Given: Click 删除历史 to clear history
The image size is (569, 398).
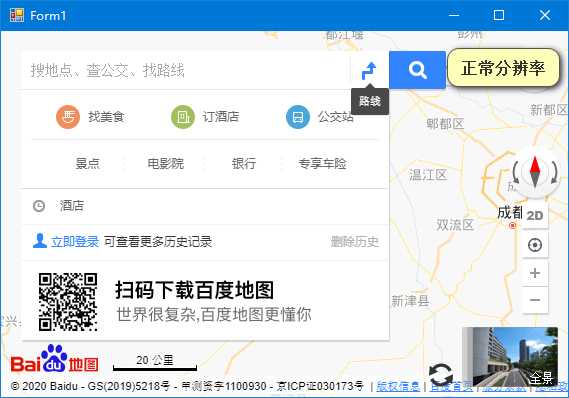Looking at the screenshot, I should pos(355,242).
